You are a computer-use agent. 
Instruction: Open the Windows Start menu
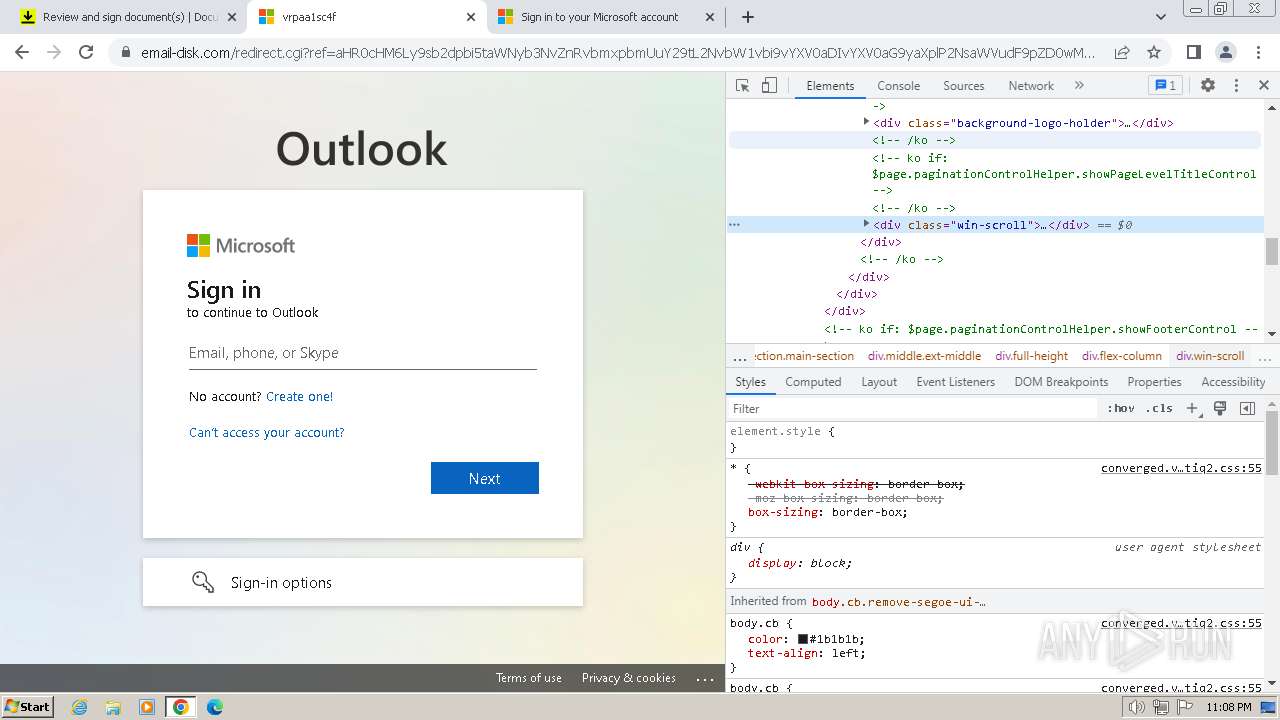point(28,707)
